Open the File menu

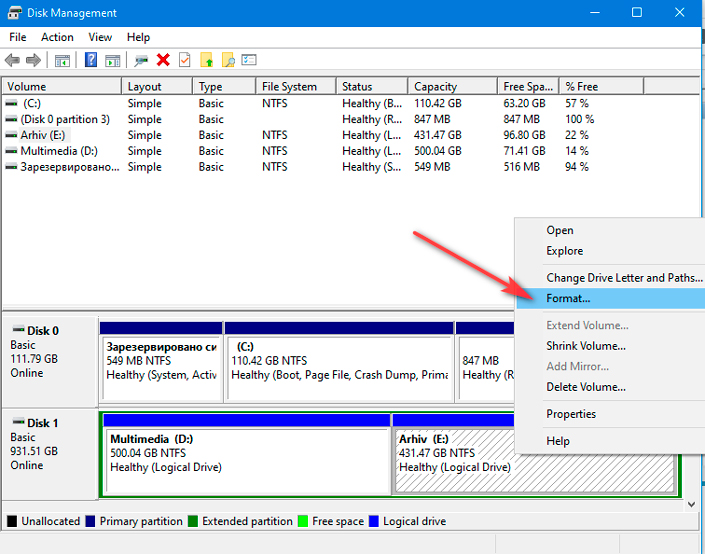pyautogui.click(x=18, y=37)
